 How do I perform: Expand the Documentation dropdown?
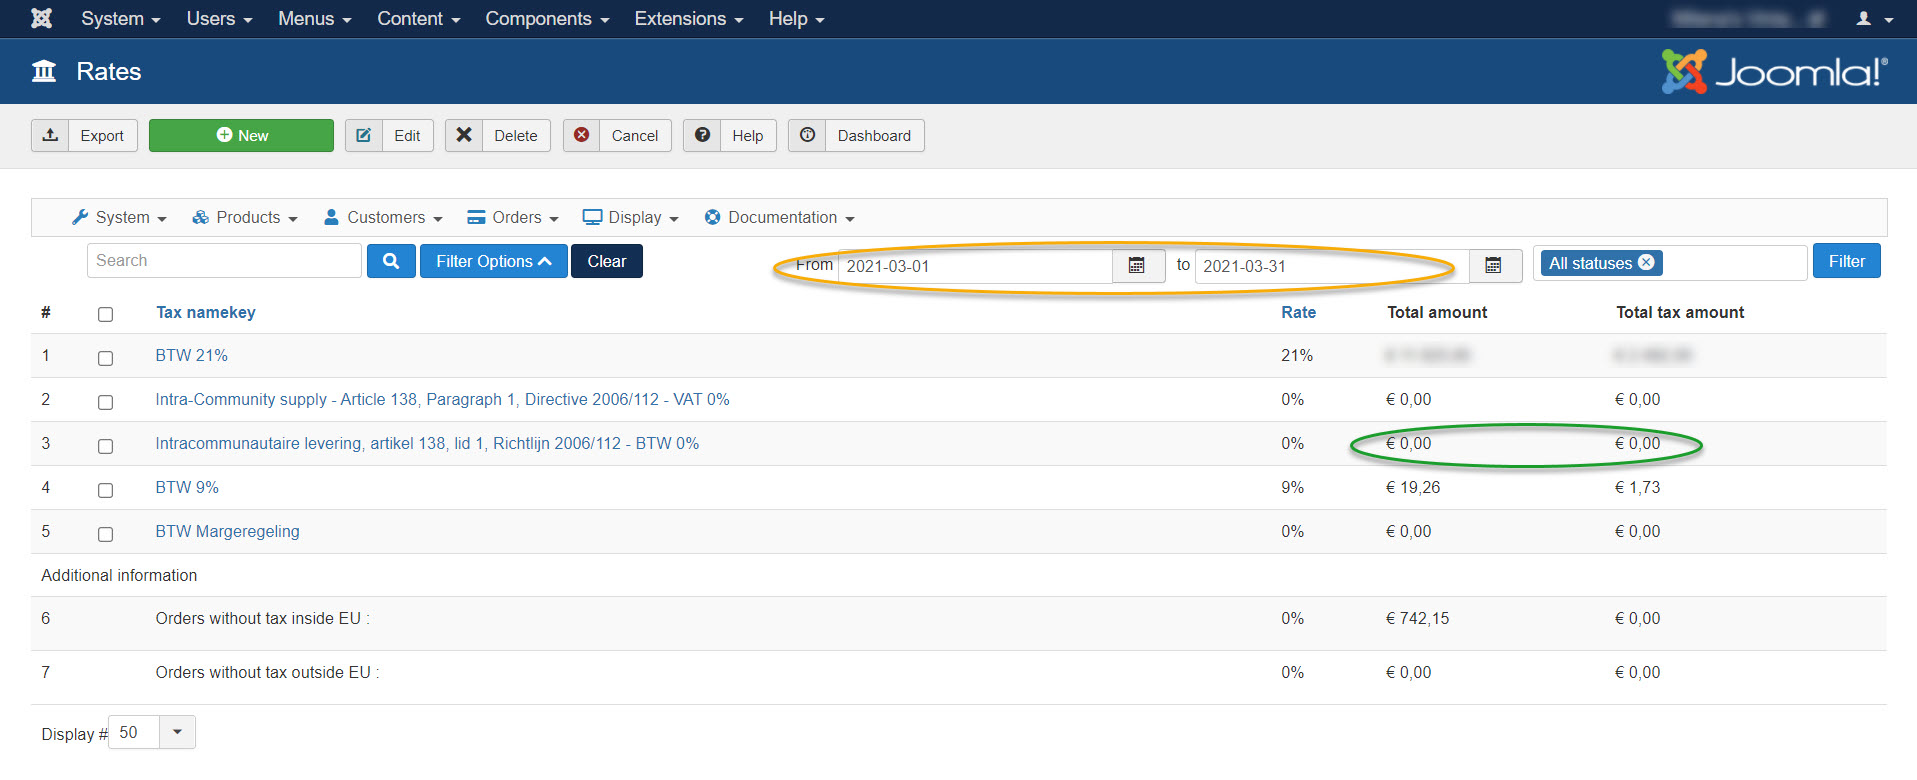click(x=780, y=217)
